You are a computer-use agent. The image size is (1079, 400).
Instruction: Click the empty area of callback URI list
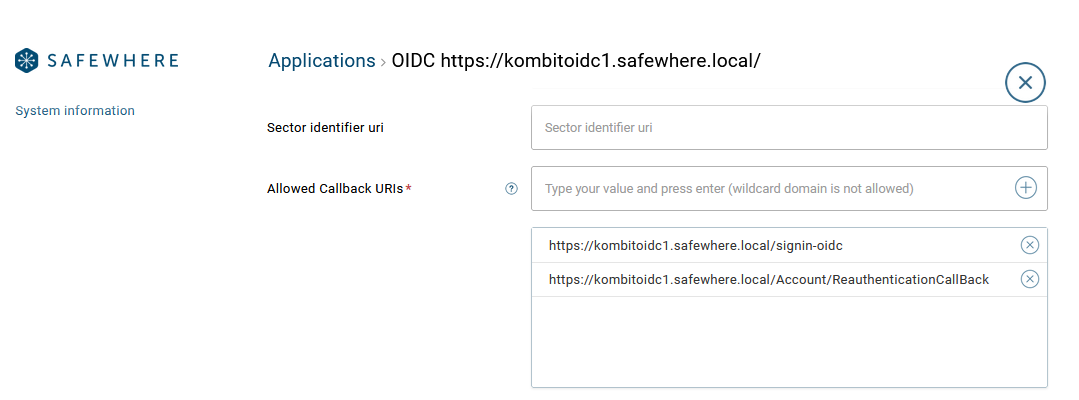pyautogui.click(x=789, y=341)
